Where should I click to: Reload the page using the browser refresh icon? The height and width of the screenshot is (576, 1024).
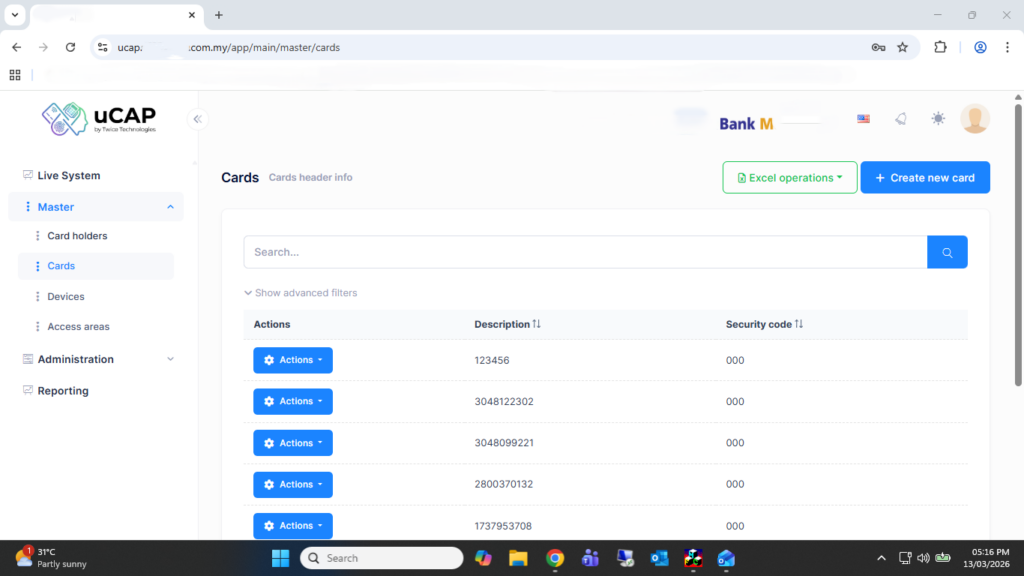pyautogui.click(x=70, y=47)
